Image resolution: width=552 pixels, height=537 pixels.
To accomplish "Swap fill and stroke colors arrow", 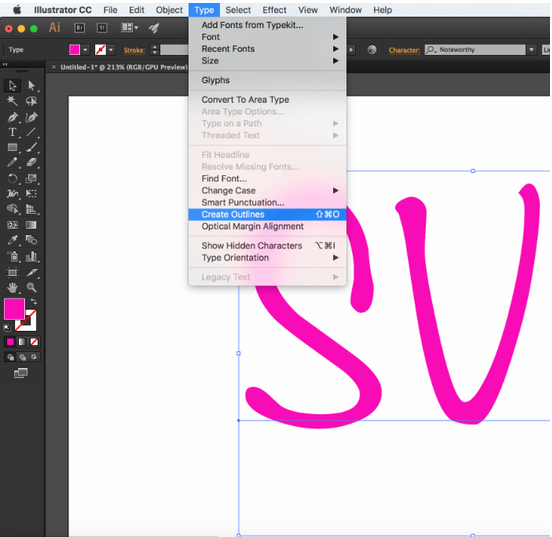I will (34, 301).
